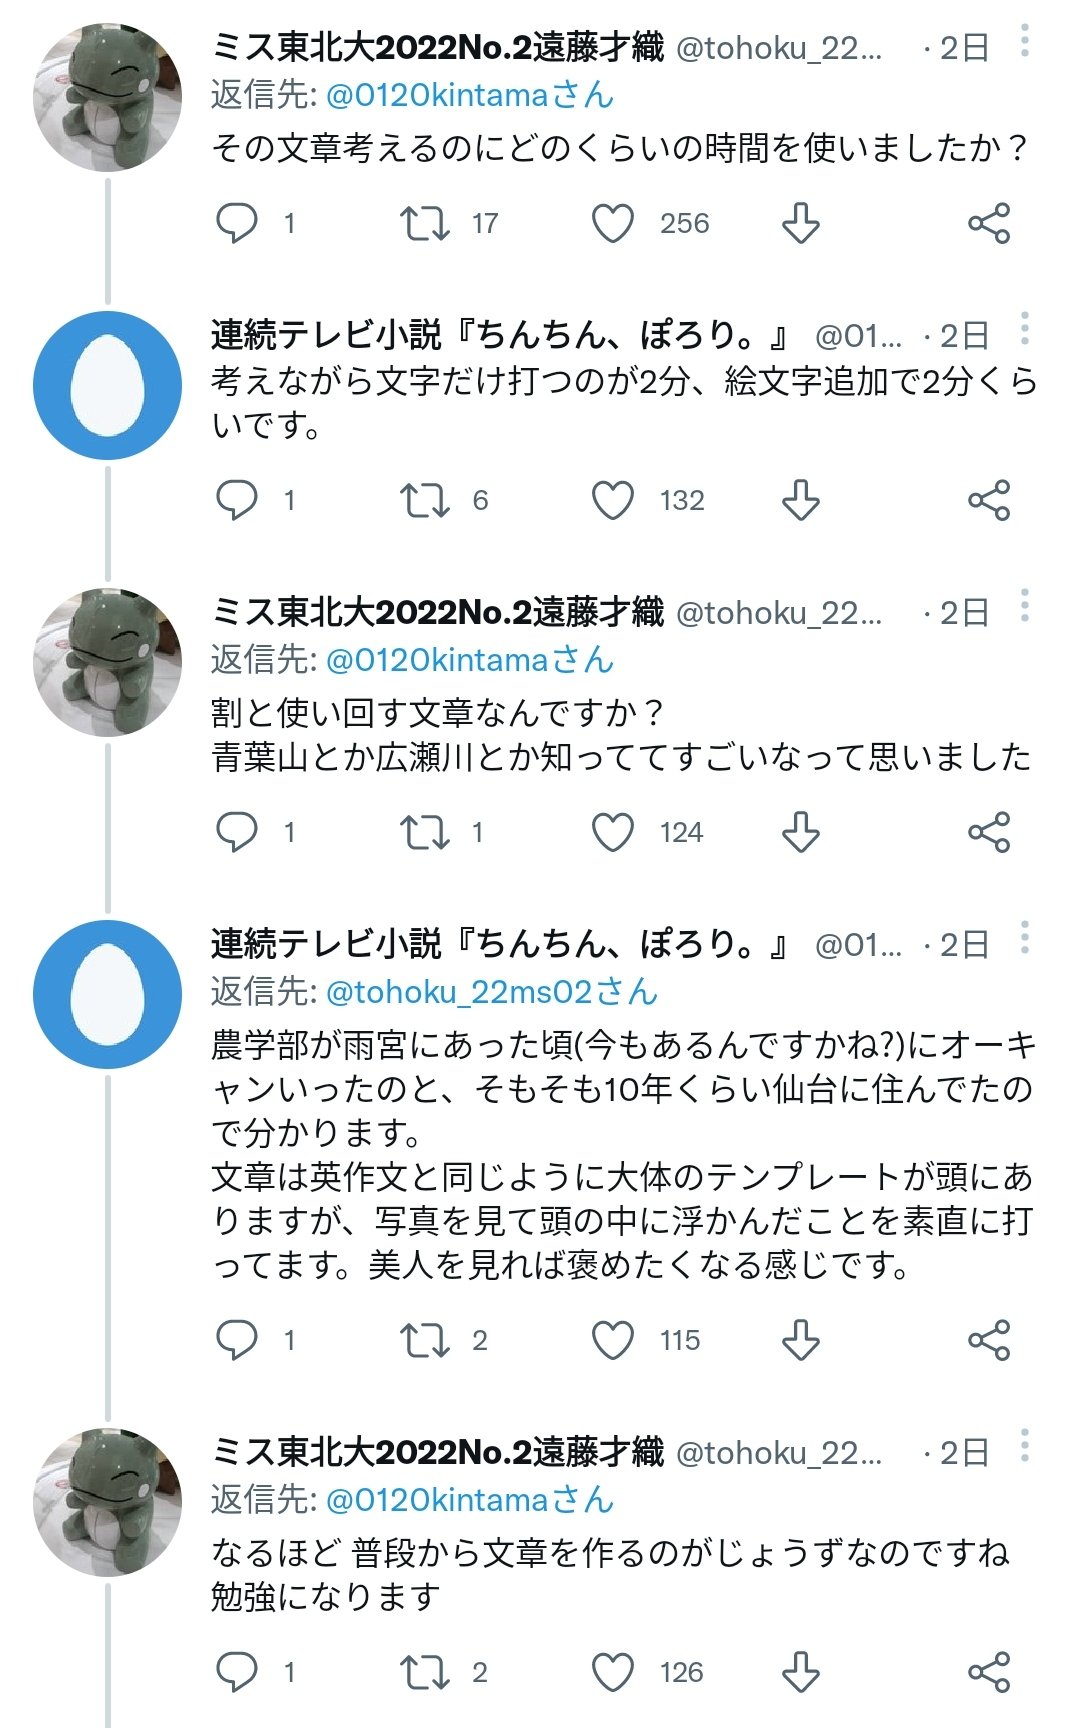Image resolution: width=1080 pixels, height=1728 pixels.
Task: Open the @tohoku_22ms02 reply mention link
Action: tap(491, 992)
